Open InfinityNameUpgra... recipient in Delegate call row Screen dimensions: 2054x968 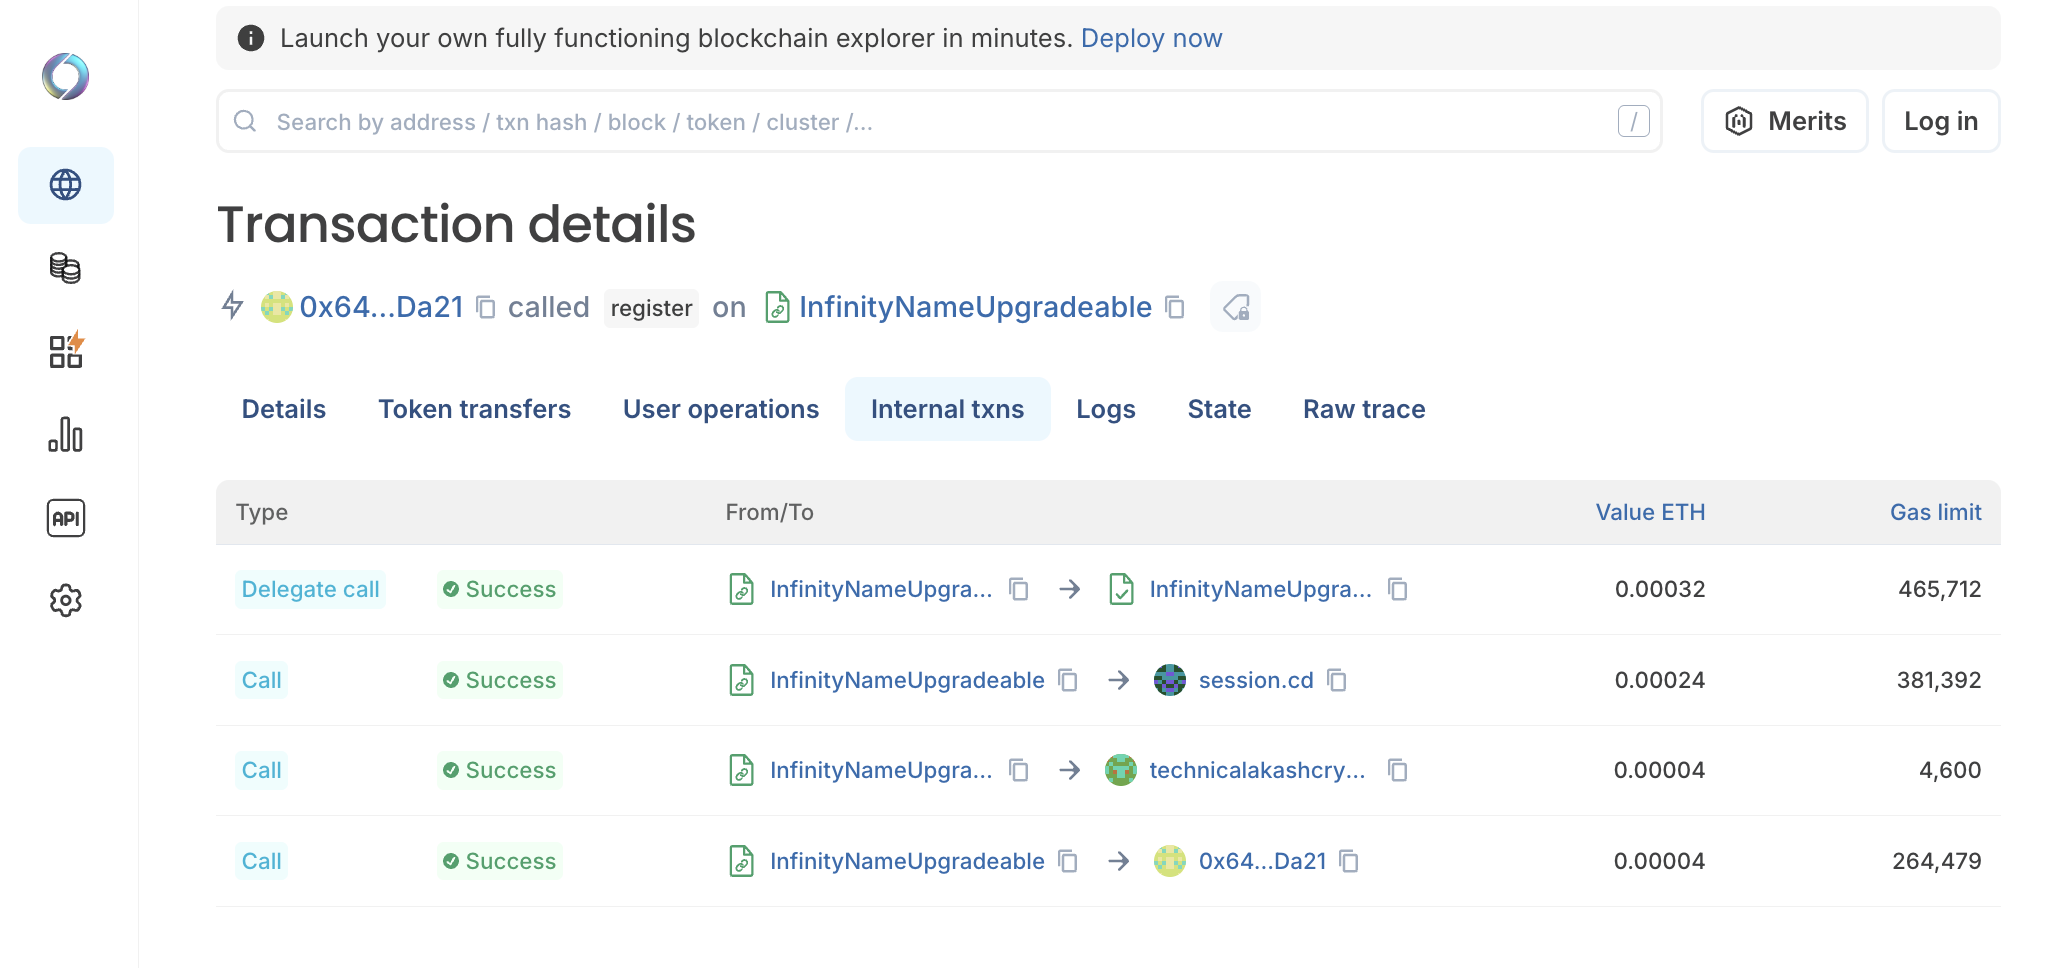click(x=1260, y=589)
